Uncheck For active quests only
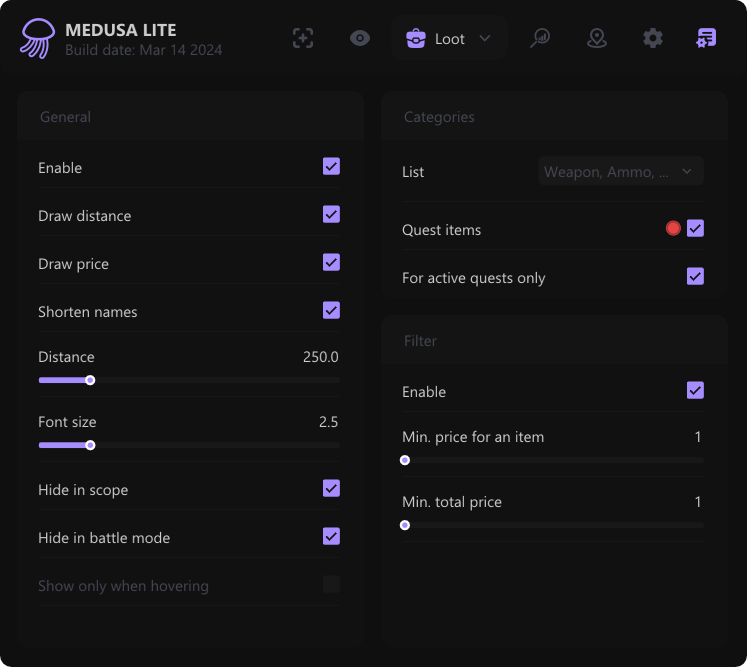The width and height of the screenshot is (747, 667). (x=695, y=276)
